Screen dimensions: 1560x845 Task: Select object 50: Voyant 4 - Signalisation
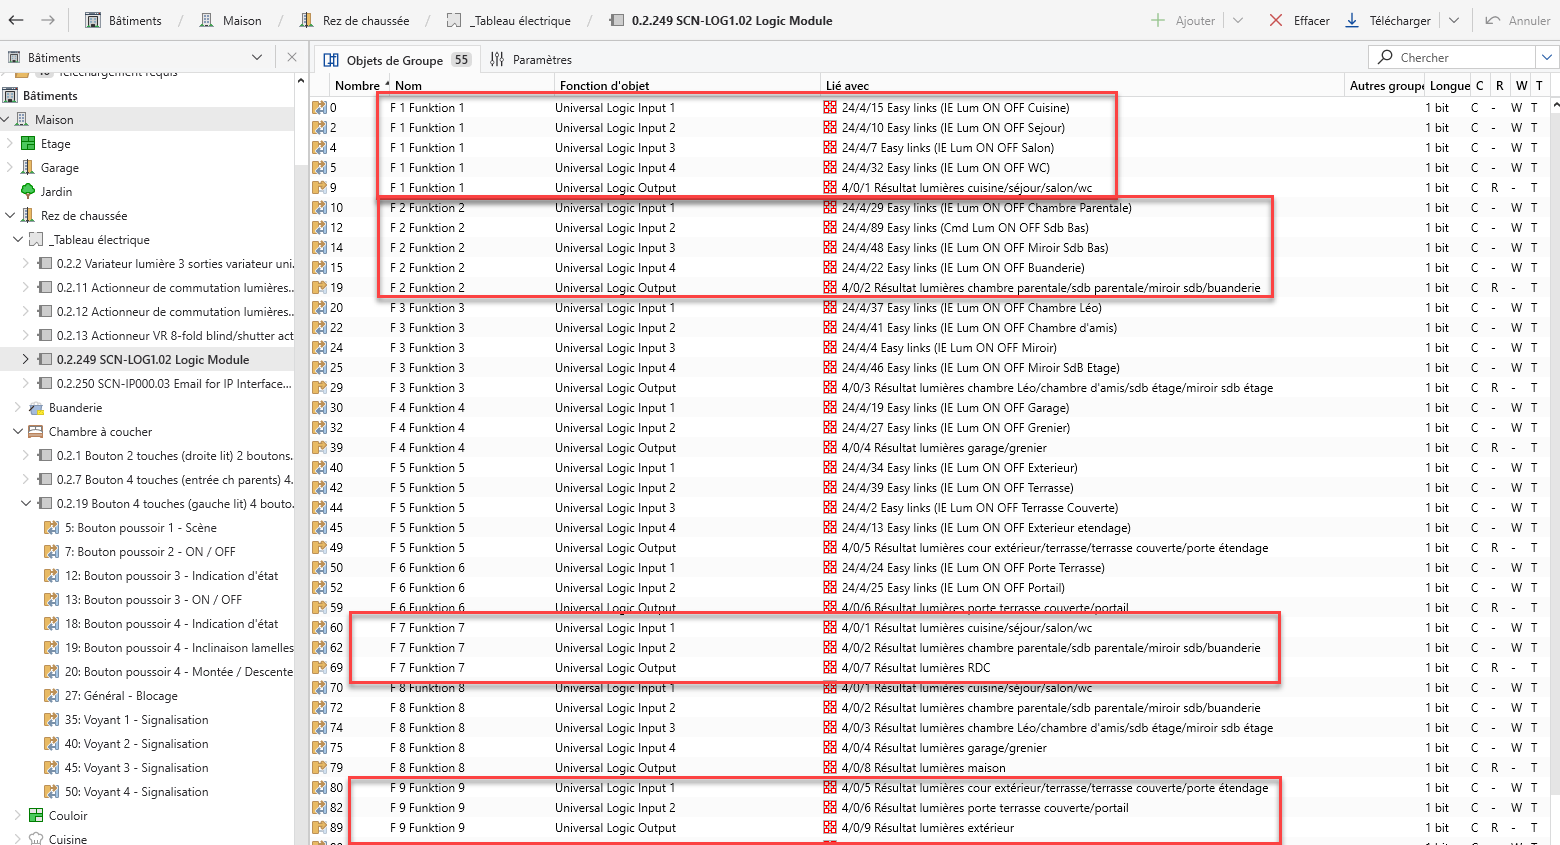(137, 792)
